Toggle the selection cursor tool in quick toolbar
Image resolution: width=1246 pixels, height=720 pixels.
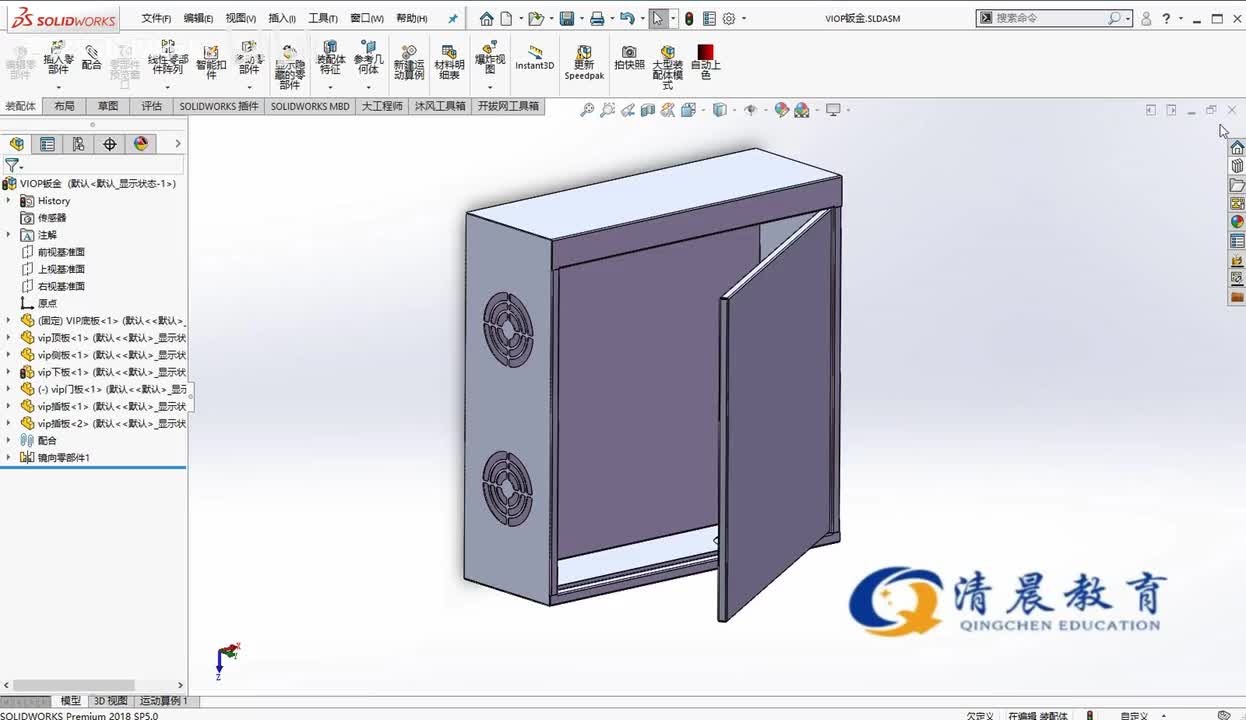[657, 18]
